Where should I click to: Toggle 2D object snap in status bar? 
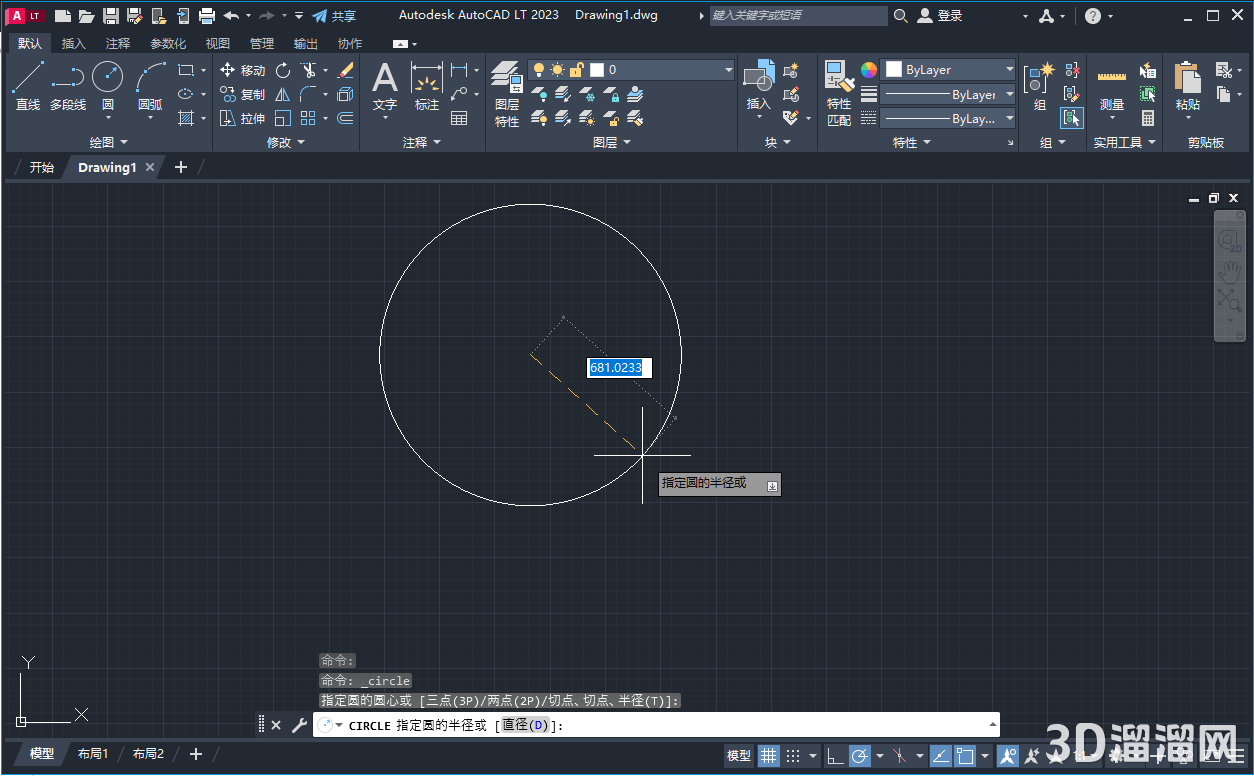tap(965, 755)
